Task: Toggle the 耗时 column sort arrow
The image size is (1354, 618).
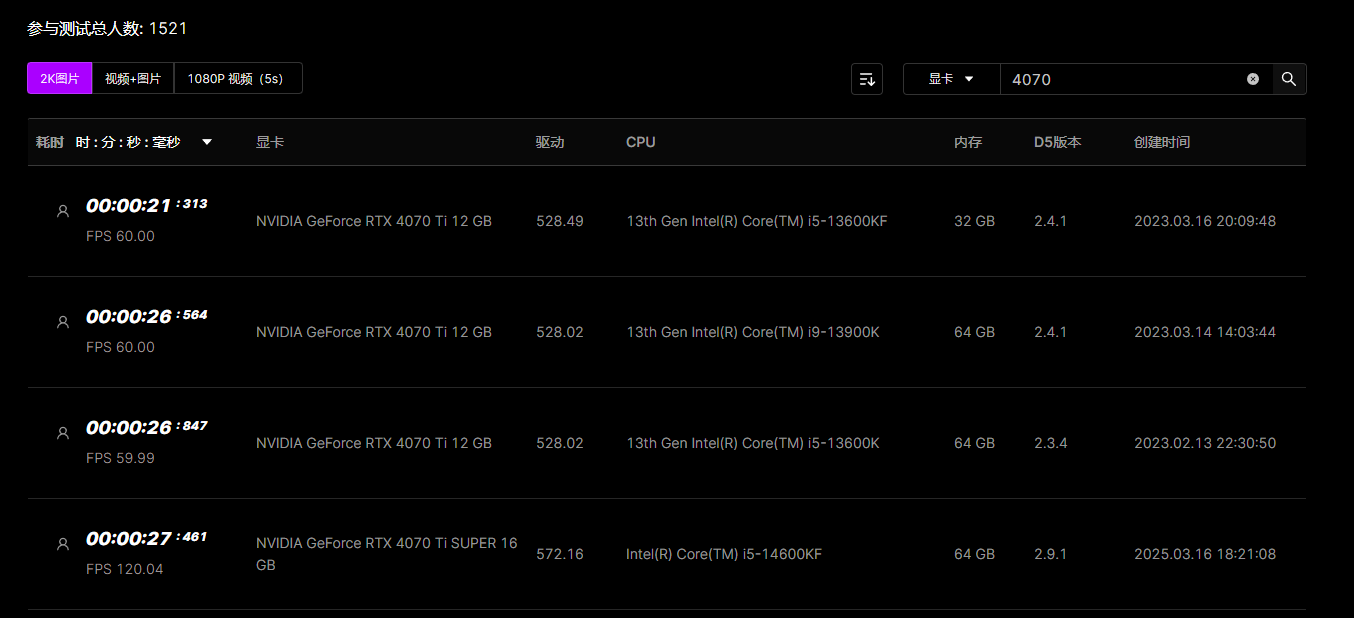Action: (x=207, y=142)
